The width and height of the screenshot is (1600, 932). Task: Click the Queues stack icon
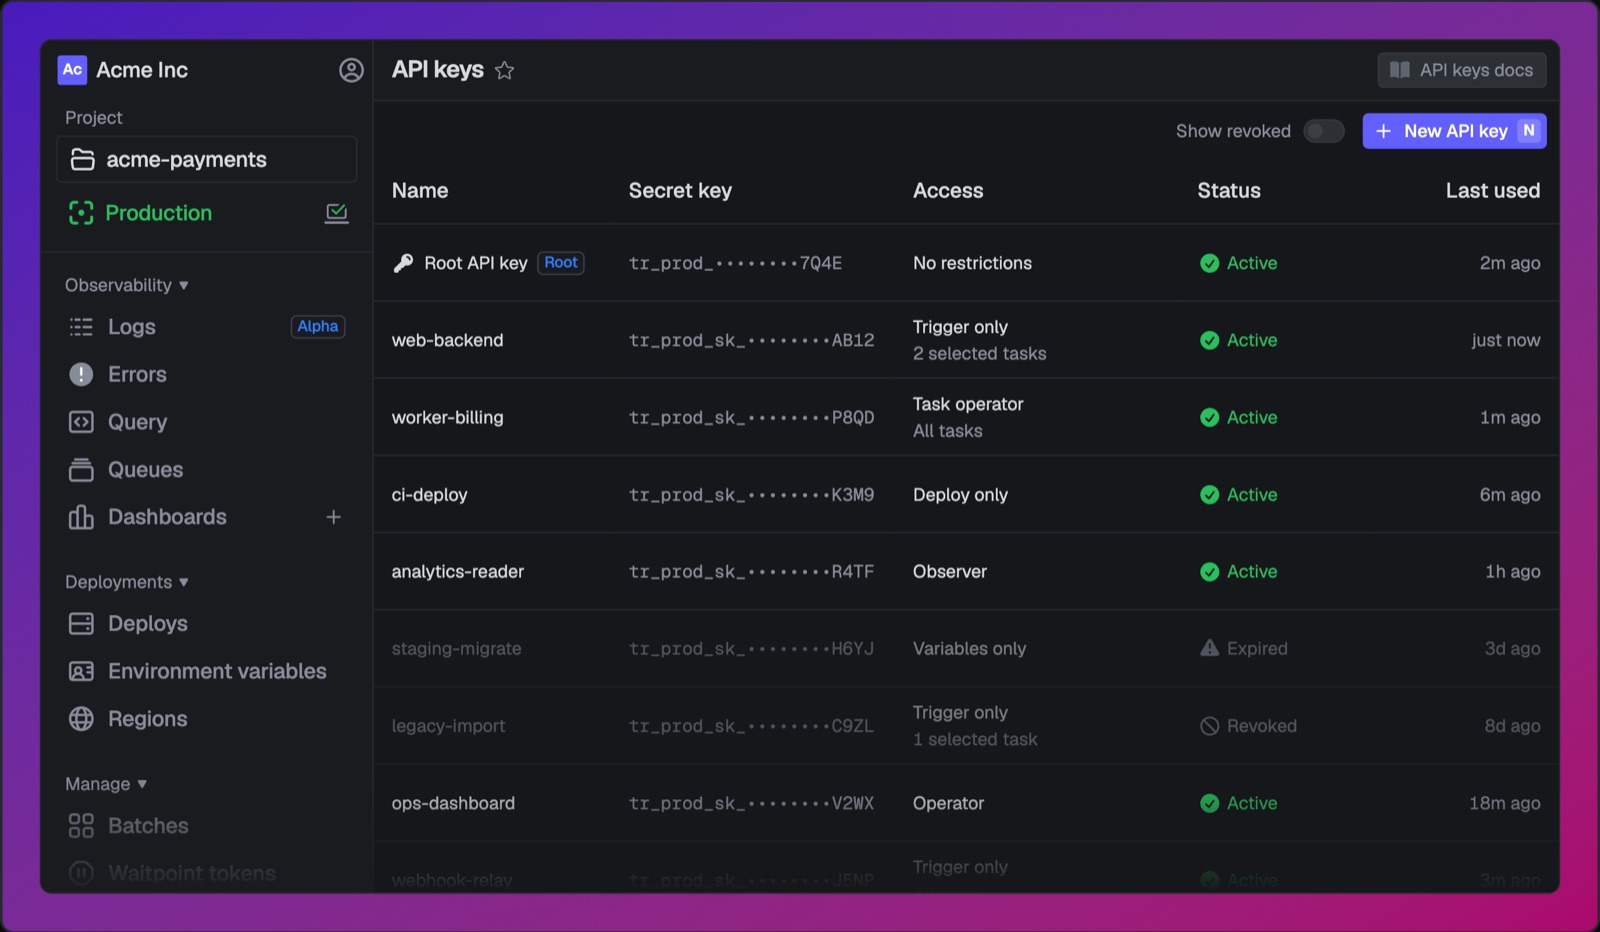(81, 469)
